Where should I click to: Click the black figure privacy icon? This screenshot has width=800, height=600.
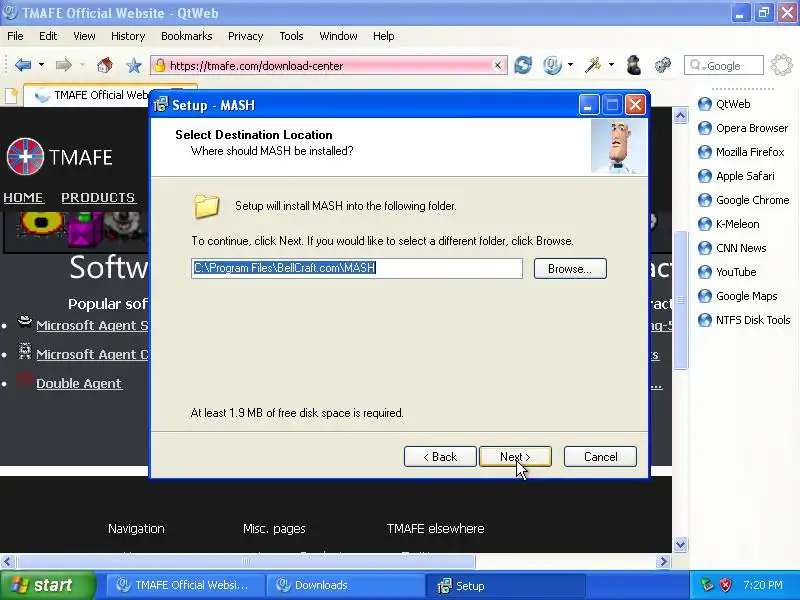click(633, 65)
